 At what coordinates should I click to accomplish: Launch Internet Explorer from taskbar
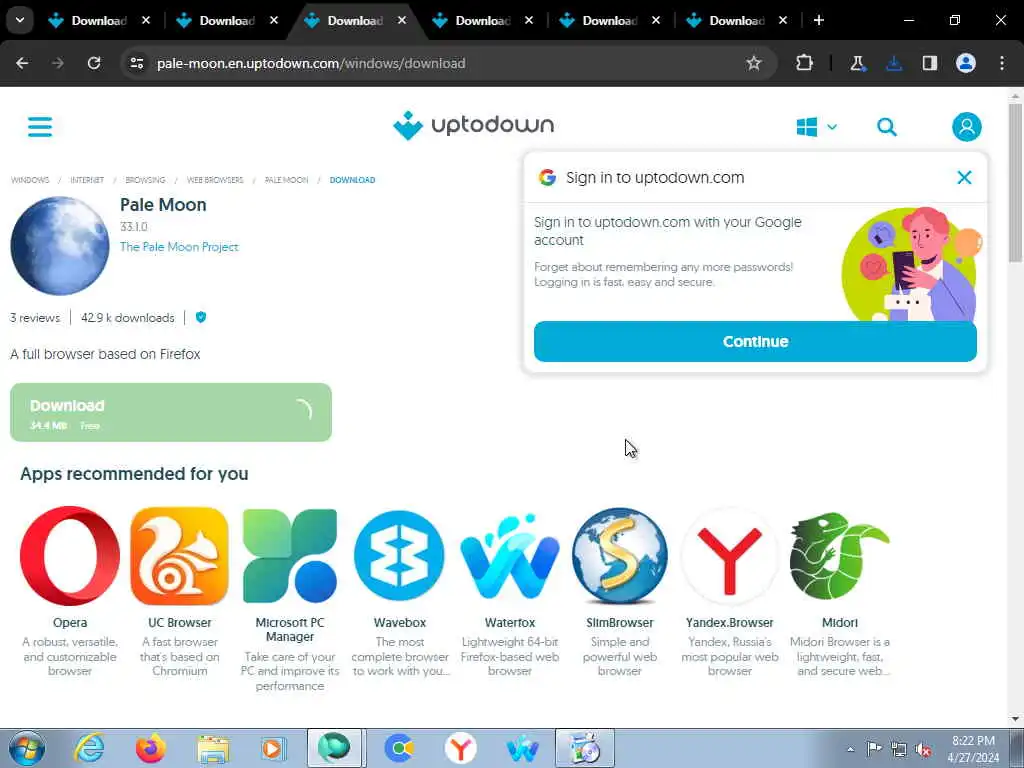pos(88,748)
